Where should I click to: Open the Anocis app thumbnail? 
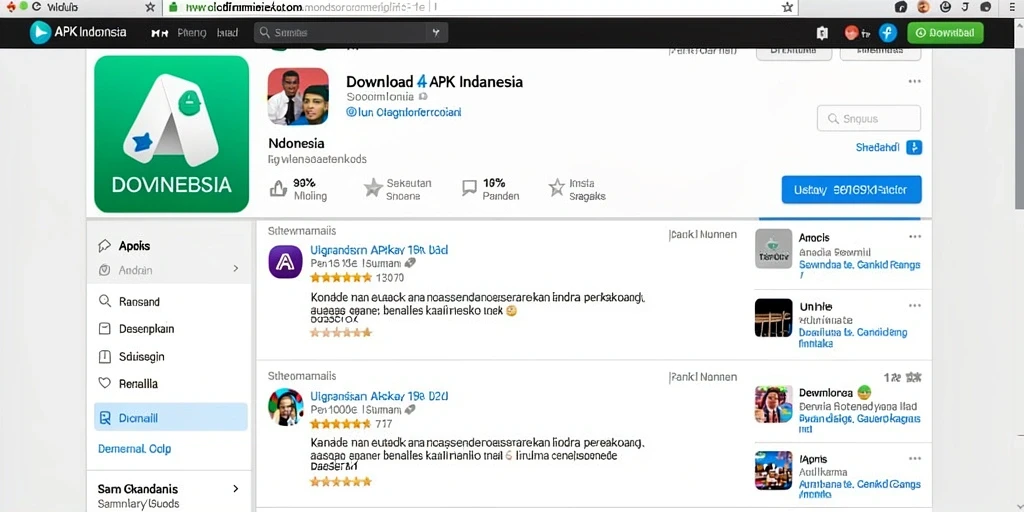point(774,249)
